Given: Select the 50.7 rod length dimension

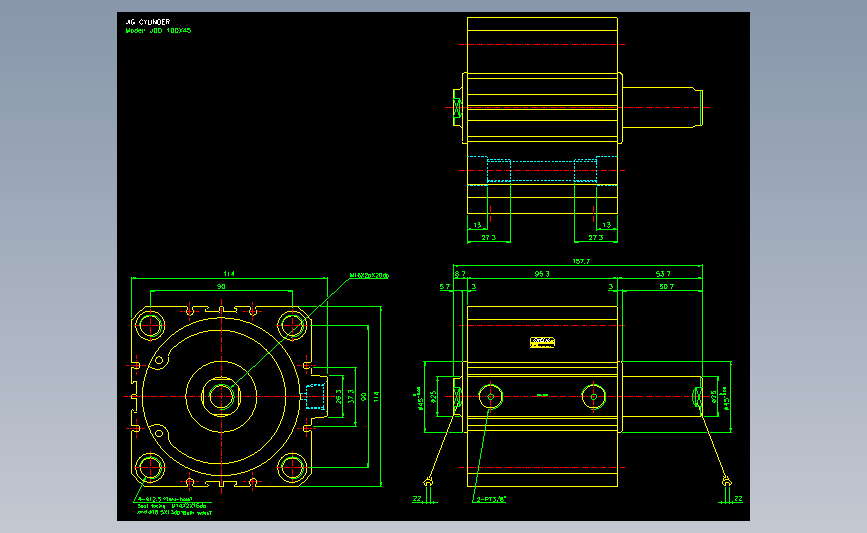Looking at the screenshot, I should (666, 286).
